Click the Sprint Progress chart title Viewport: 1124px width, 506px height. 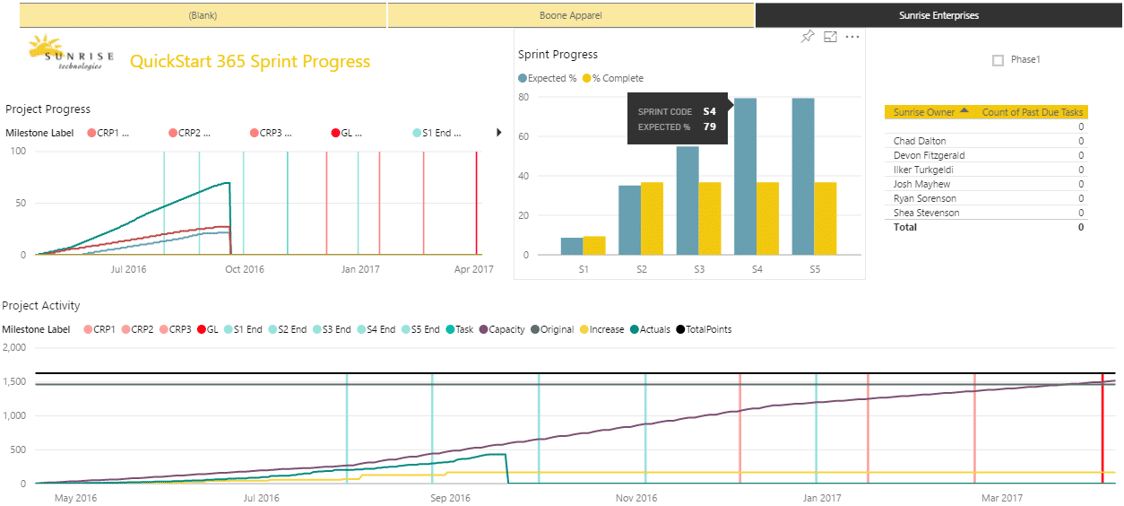pyautogui.click(x=558, y=54)
